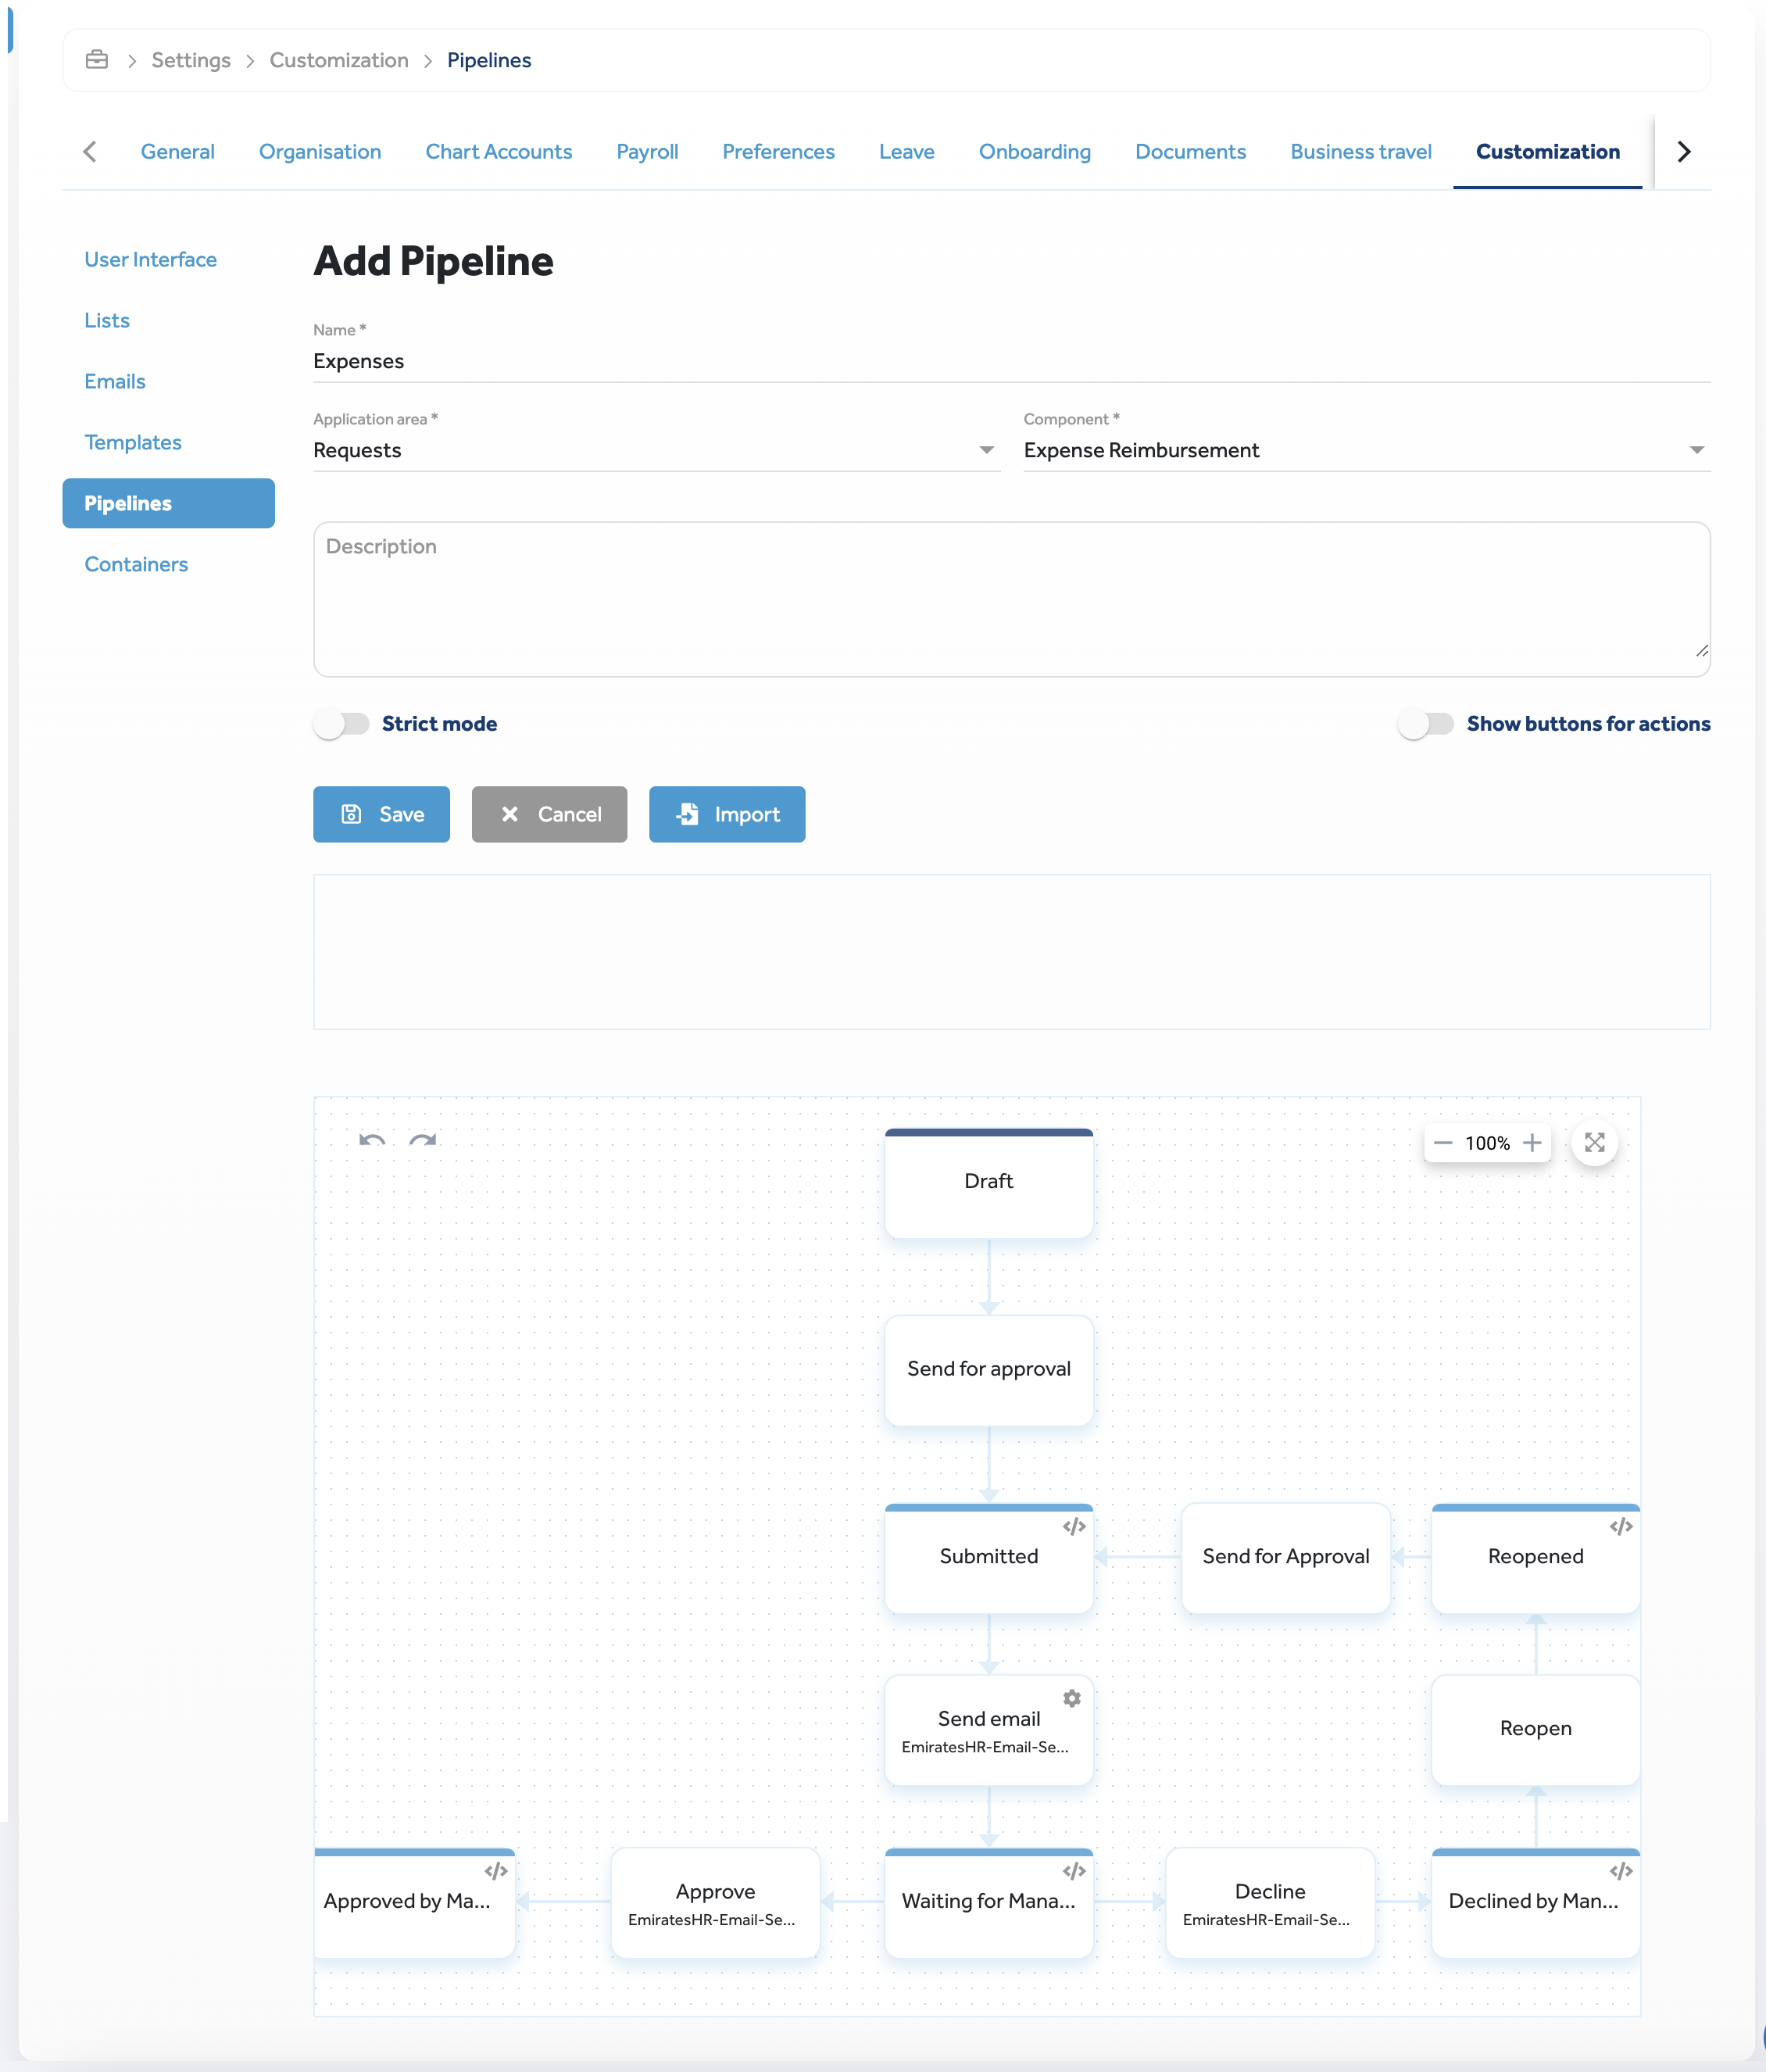
Task: Import a pipeline definition
Action: 727,814
